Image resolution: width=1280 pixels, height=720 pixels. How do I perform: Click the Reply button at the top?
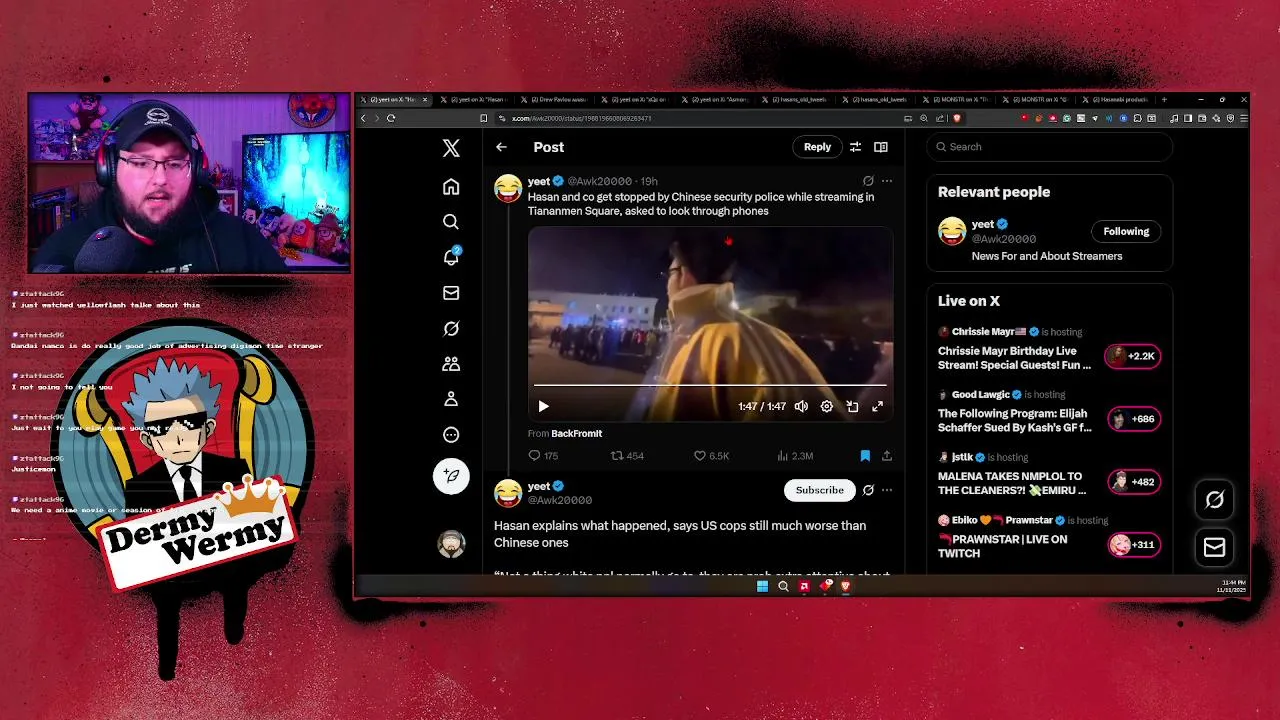coord(817,147)
